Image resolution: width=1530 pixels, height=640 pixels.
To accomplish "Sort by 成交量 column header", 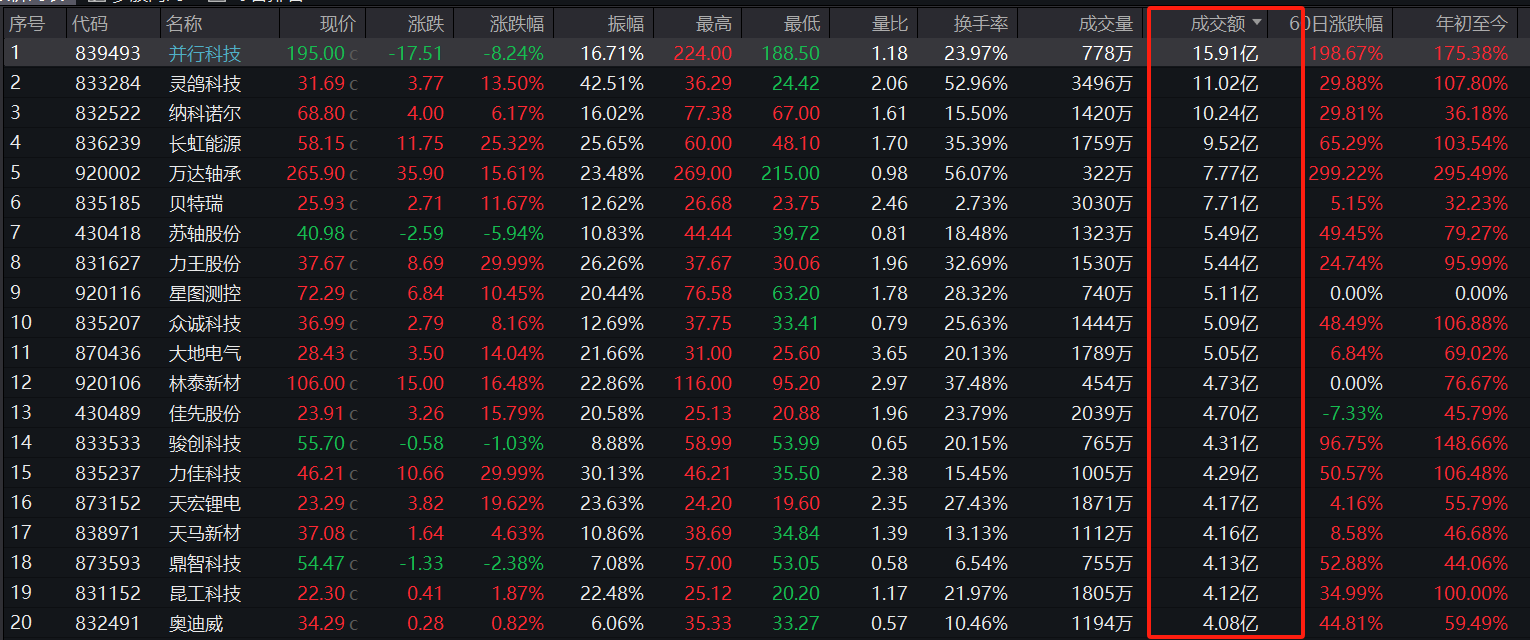I will (1106, 23).
